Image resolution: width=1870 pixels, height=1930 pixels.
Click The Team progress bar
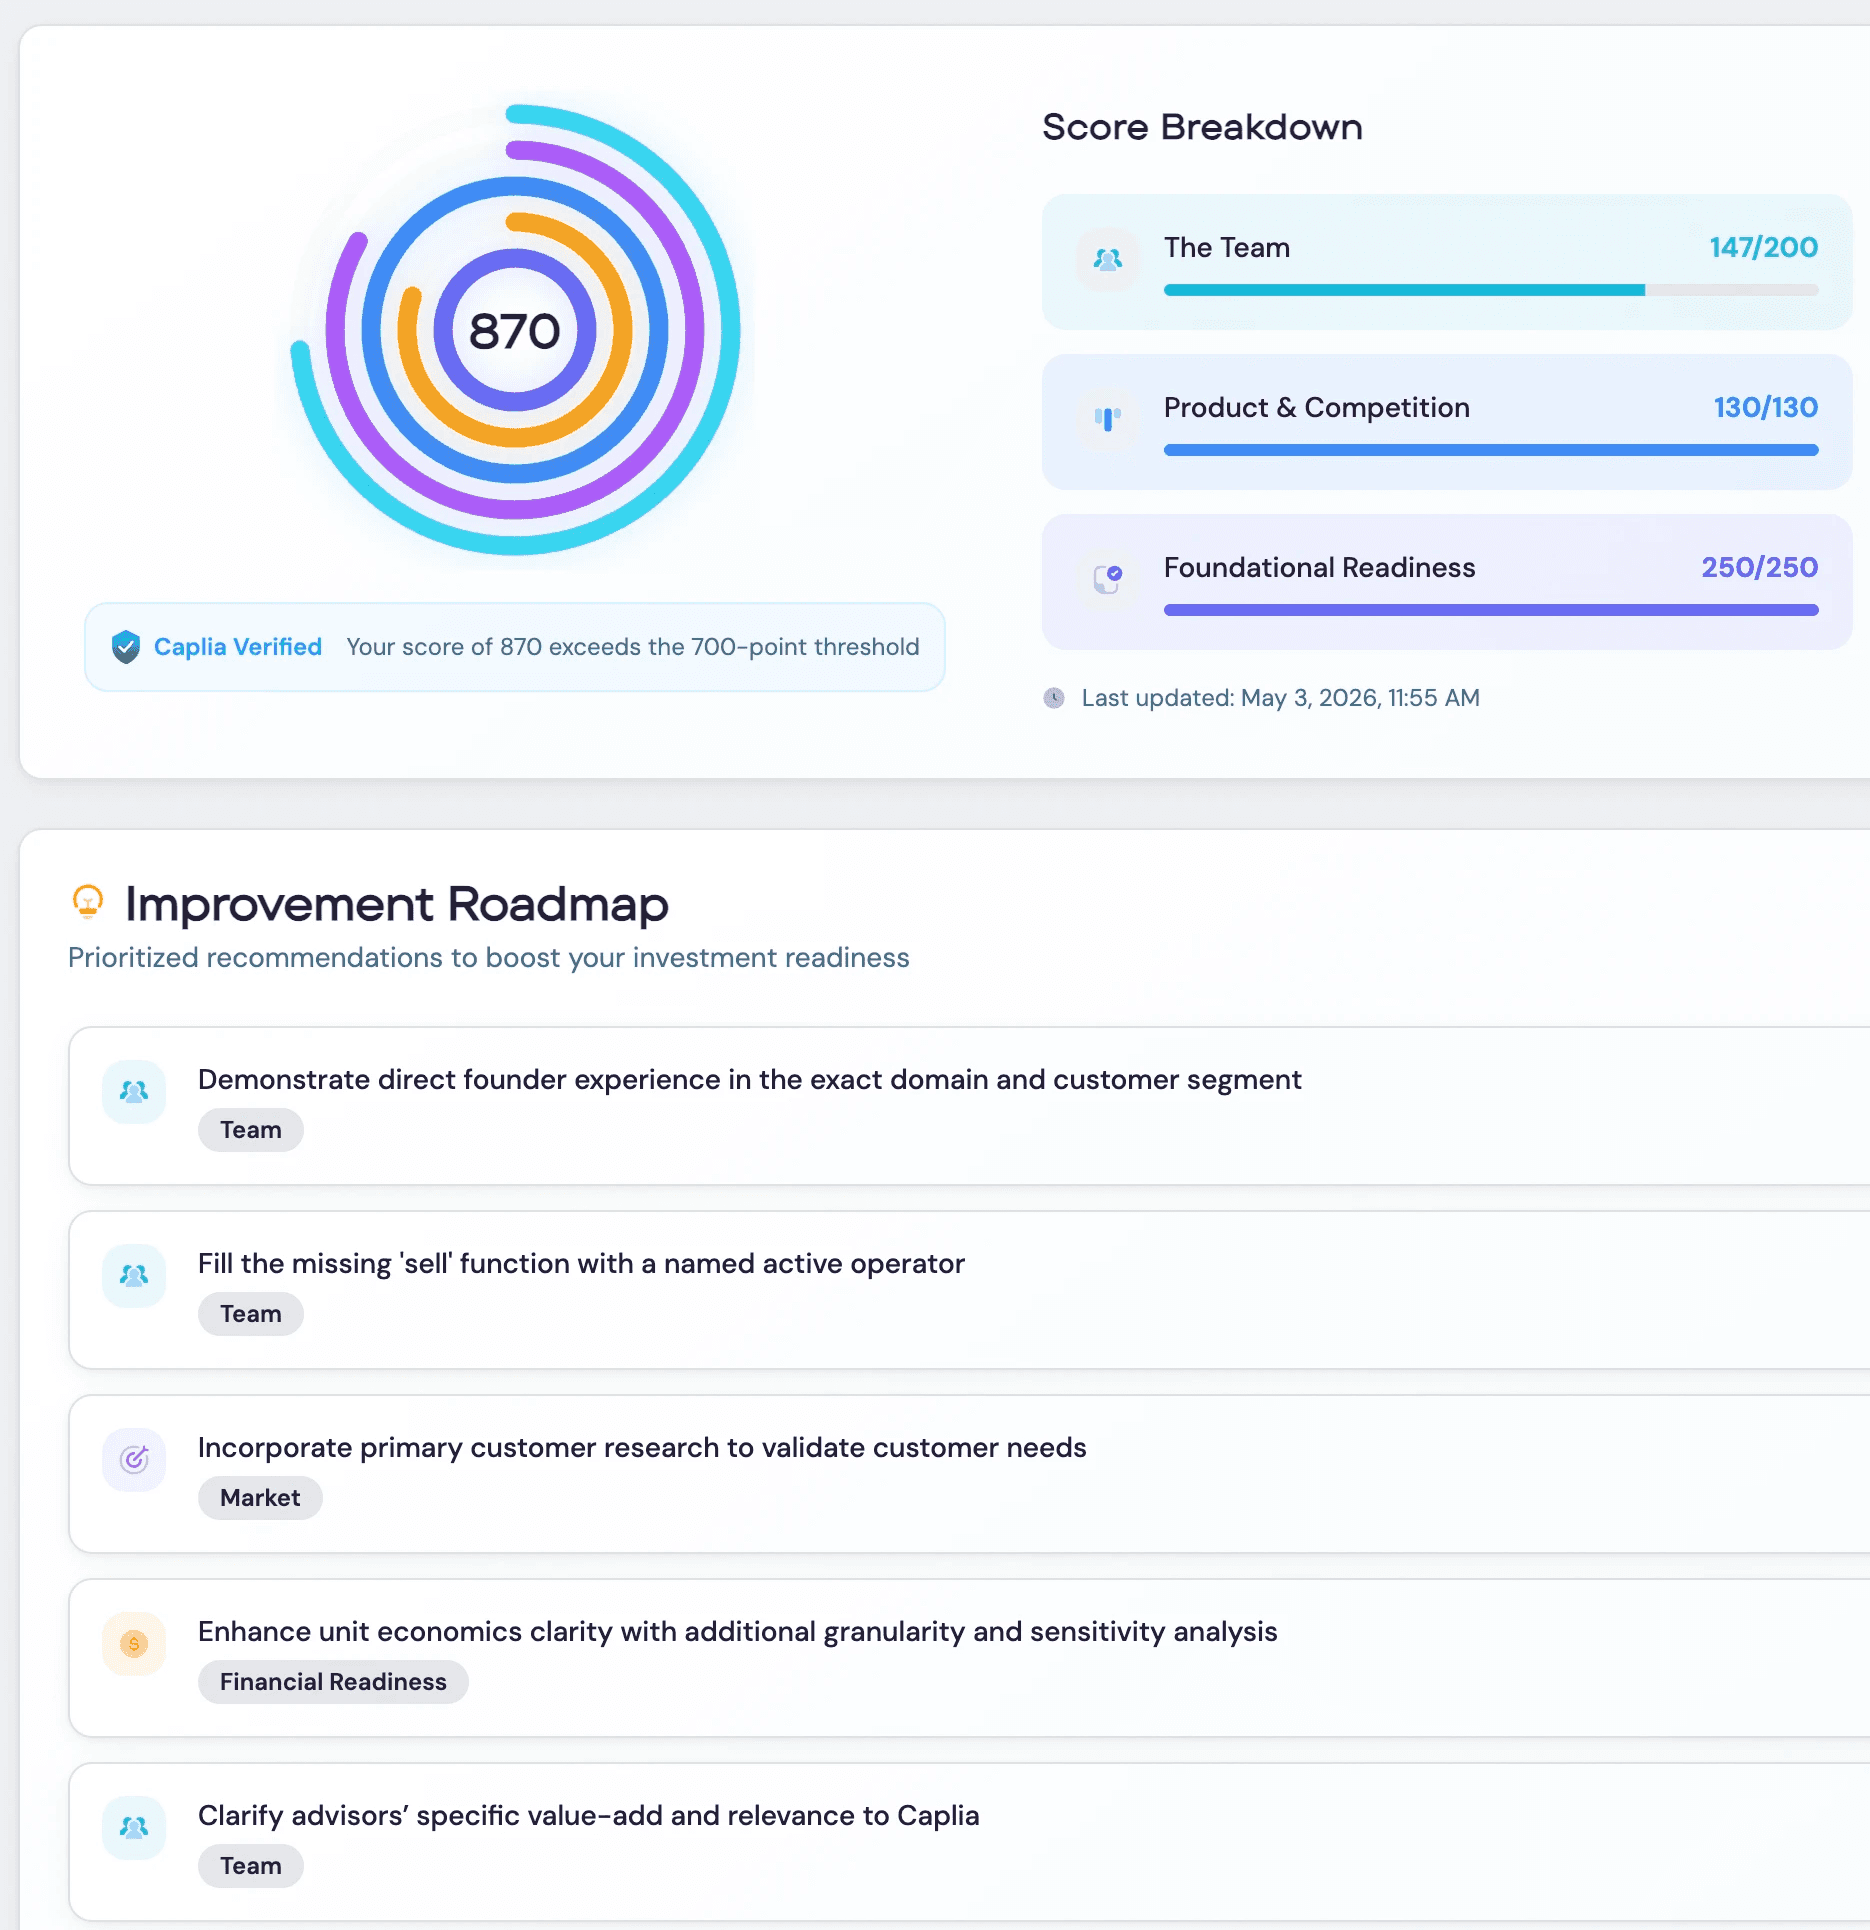click(x=1491, y=290)
